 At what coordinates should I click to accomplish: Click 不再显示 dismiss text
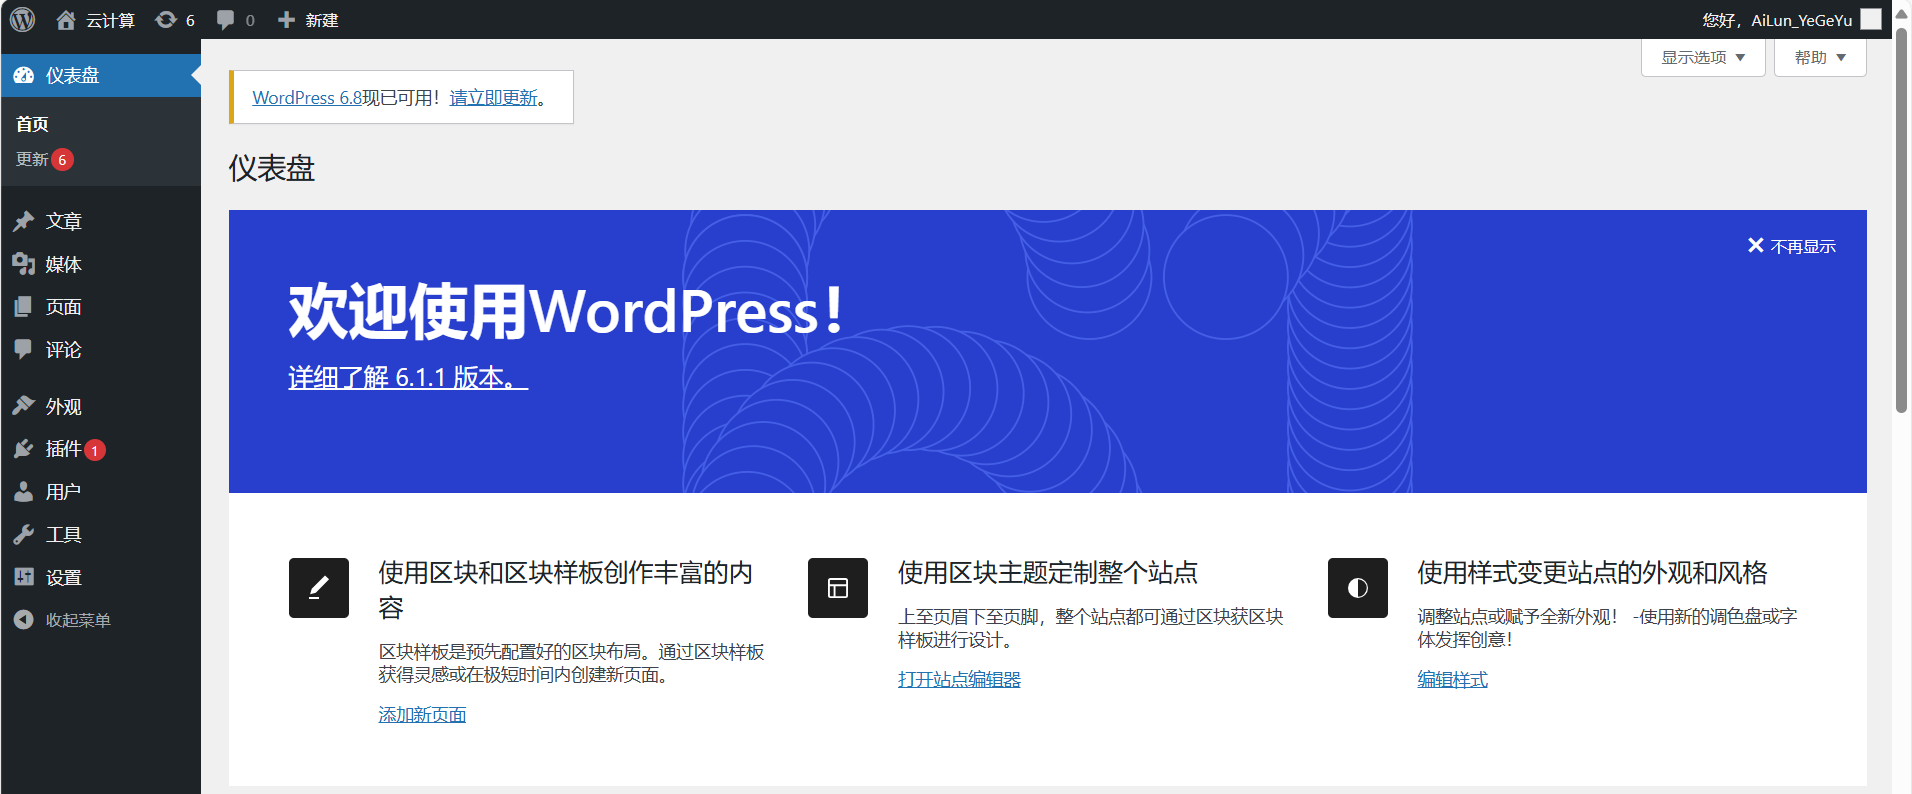1803,246
